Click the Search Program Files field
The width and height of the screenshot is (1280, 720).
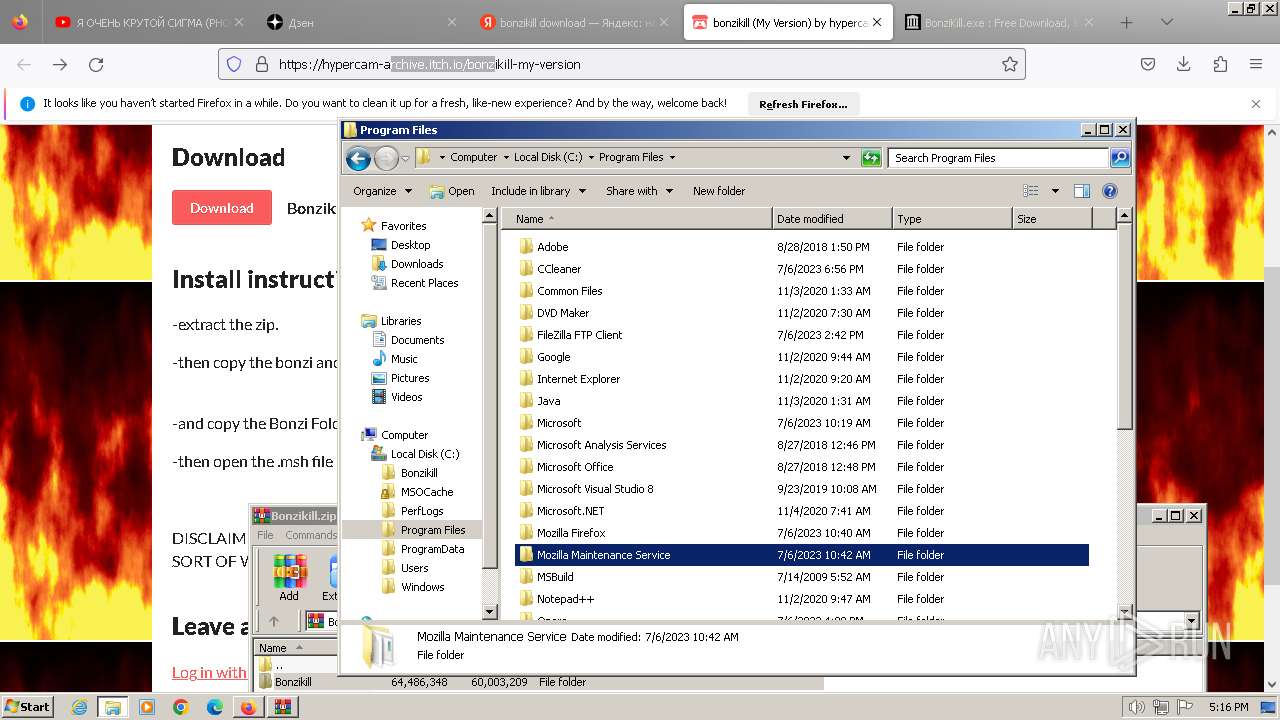click(x=998, y=158)
